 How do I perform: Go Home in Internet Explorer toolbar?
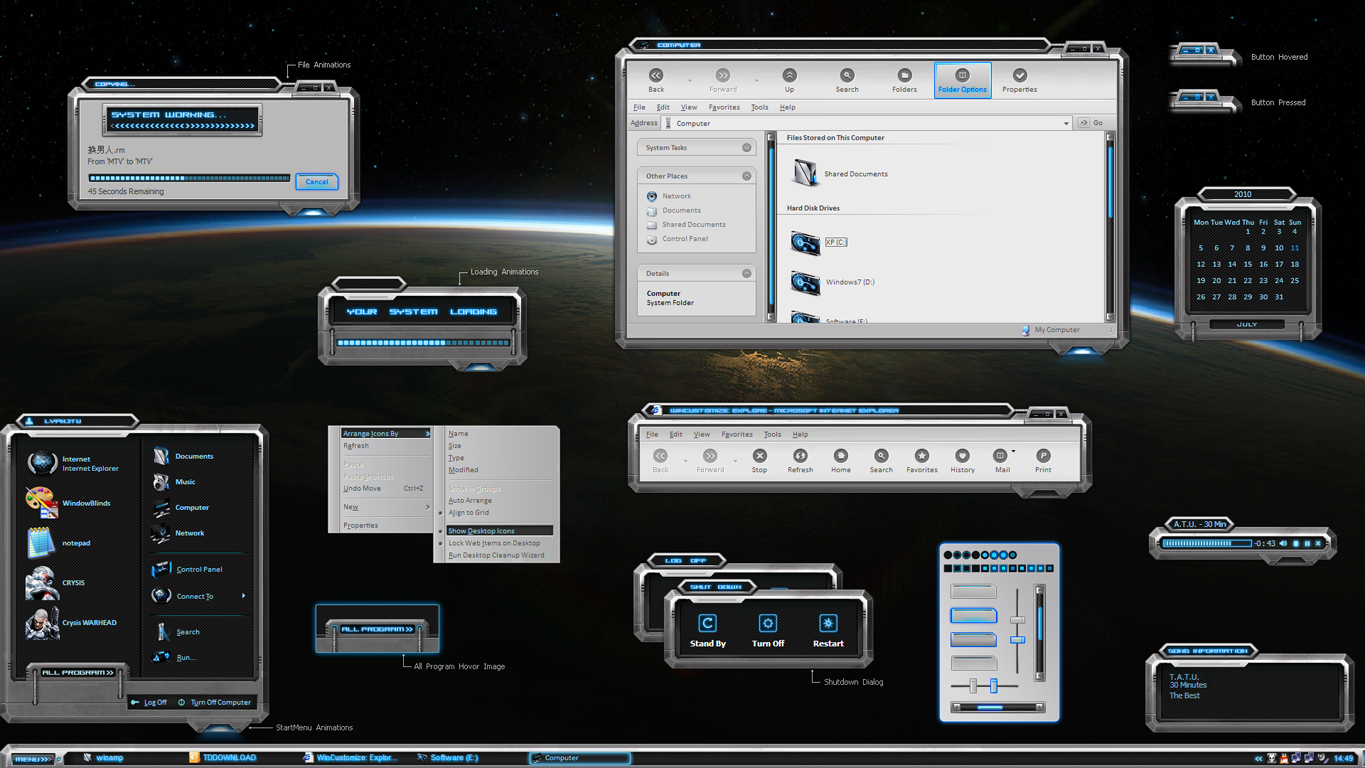tap(840, 460)
